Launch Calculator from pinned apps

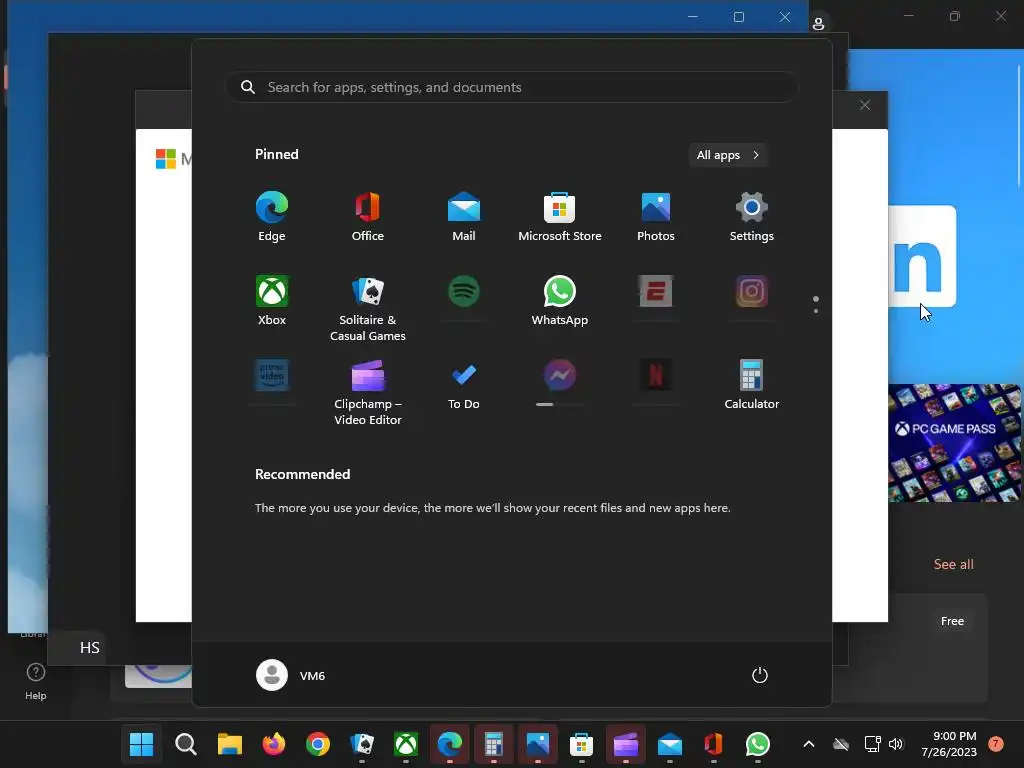(752, 385)
